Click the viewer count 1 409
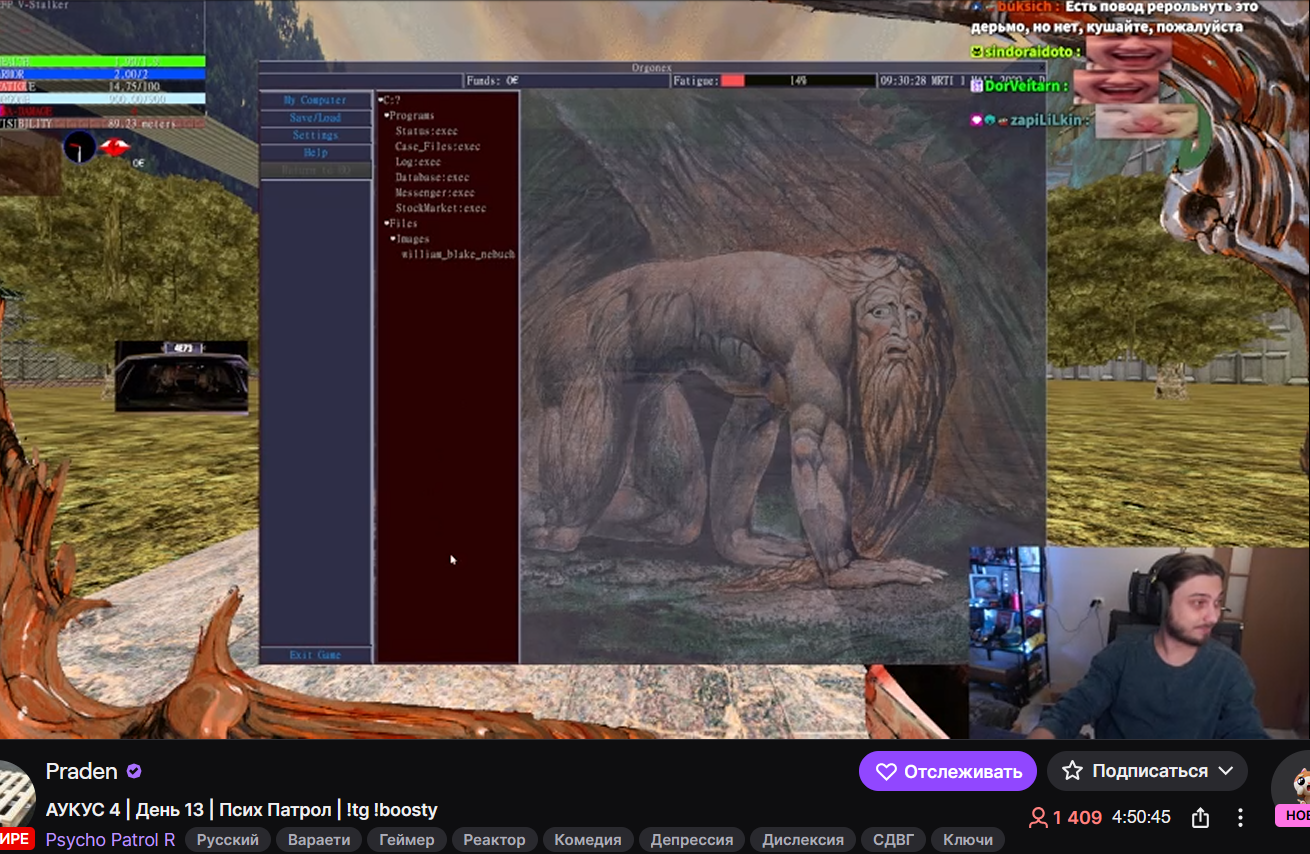The image size is (1310, 854). (x=1066, y=817)
